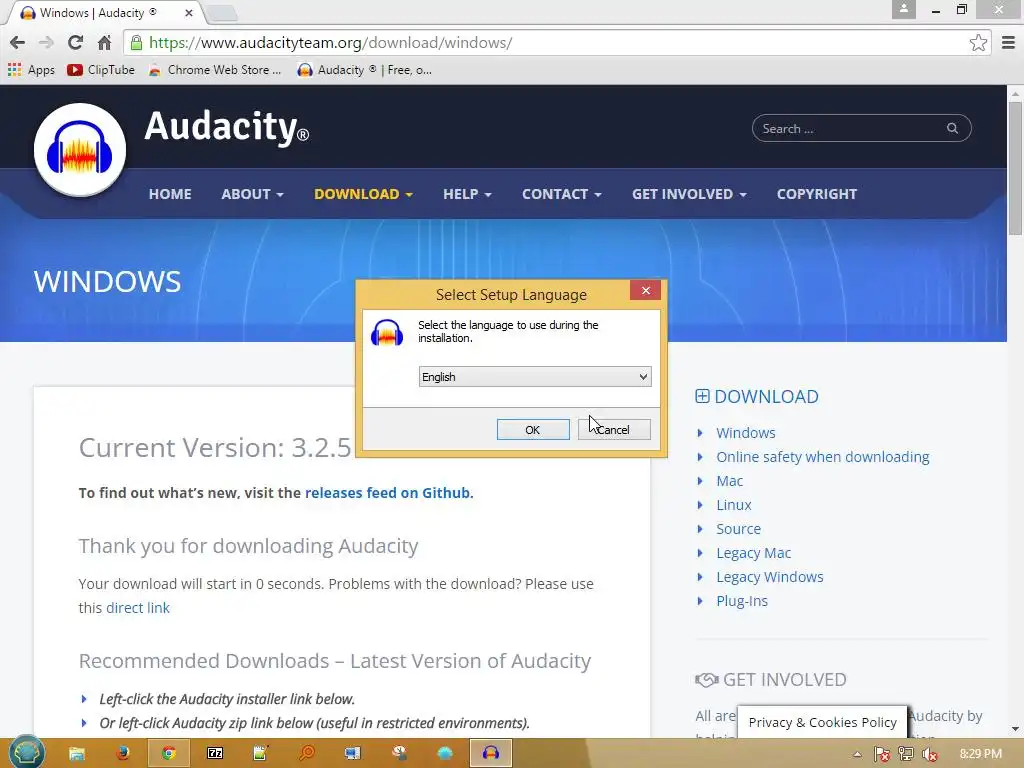Open the English language dropdown in setup dialog
Image resolution: width=1024 pixels, height=768 pixels.
pyautogui.click(x=535, y=377)
